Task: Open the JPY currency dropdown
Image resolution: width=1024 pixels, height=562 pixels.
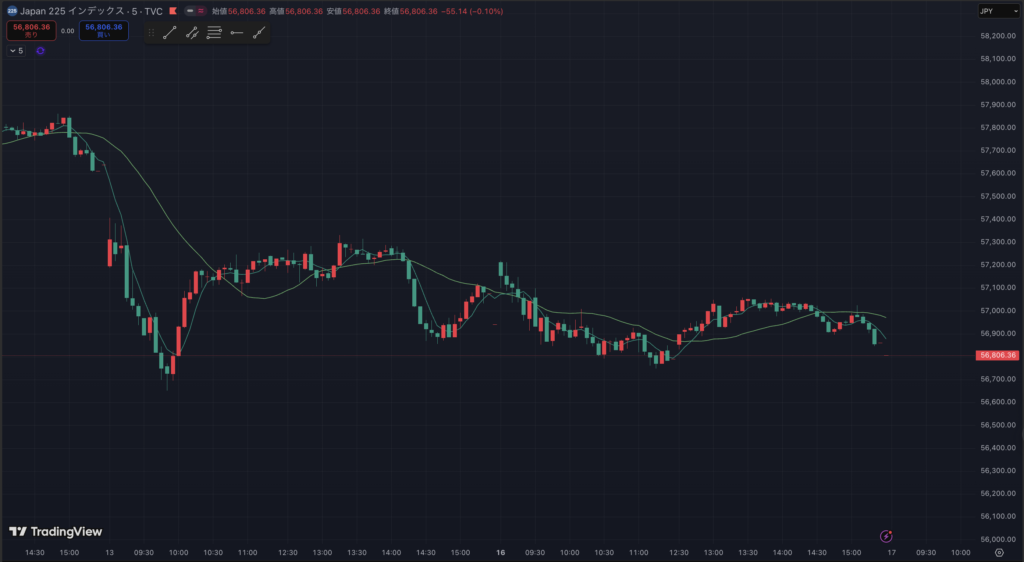Action: [x=992, y=11]
